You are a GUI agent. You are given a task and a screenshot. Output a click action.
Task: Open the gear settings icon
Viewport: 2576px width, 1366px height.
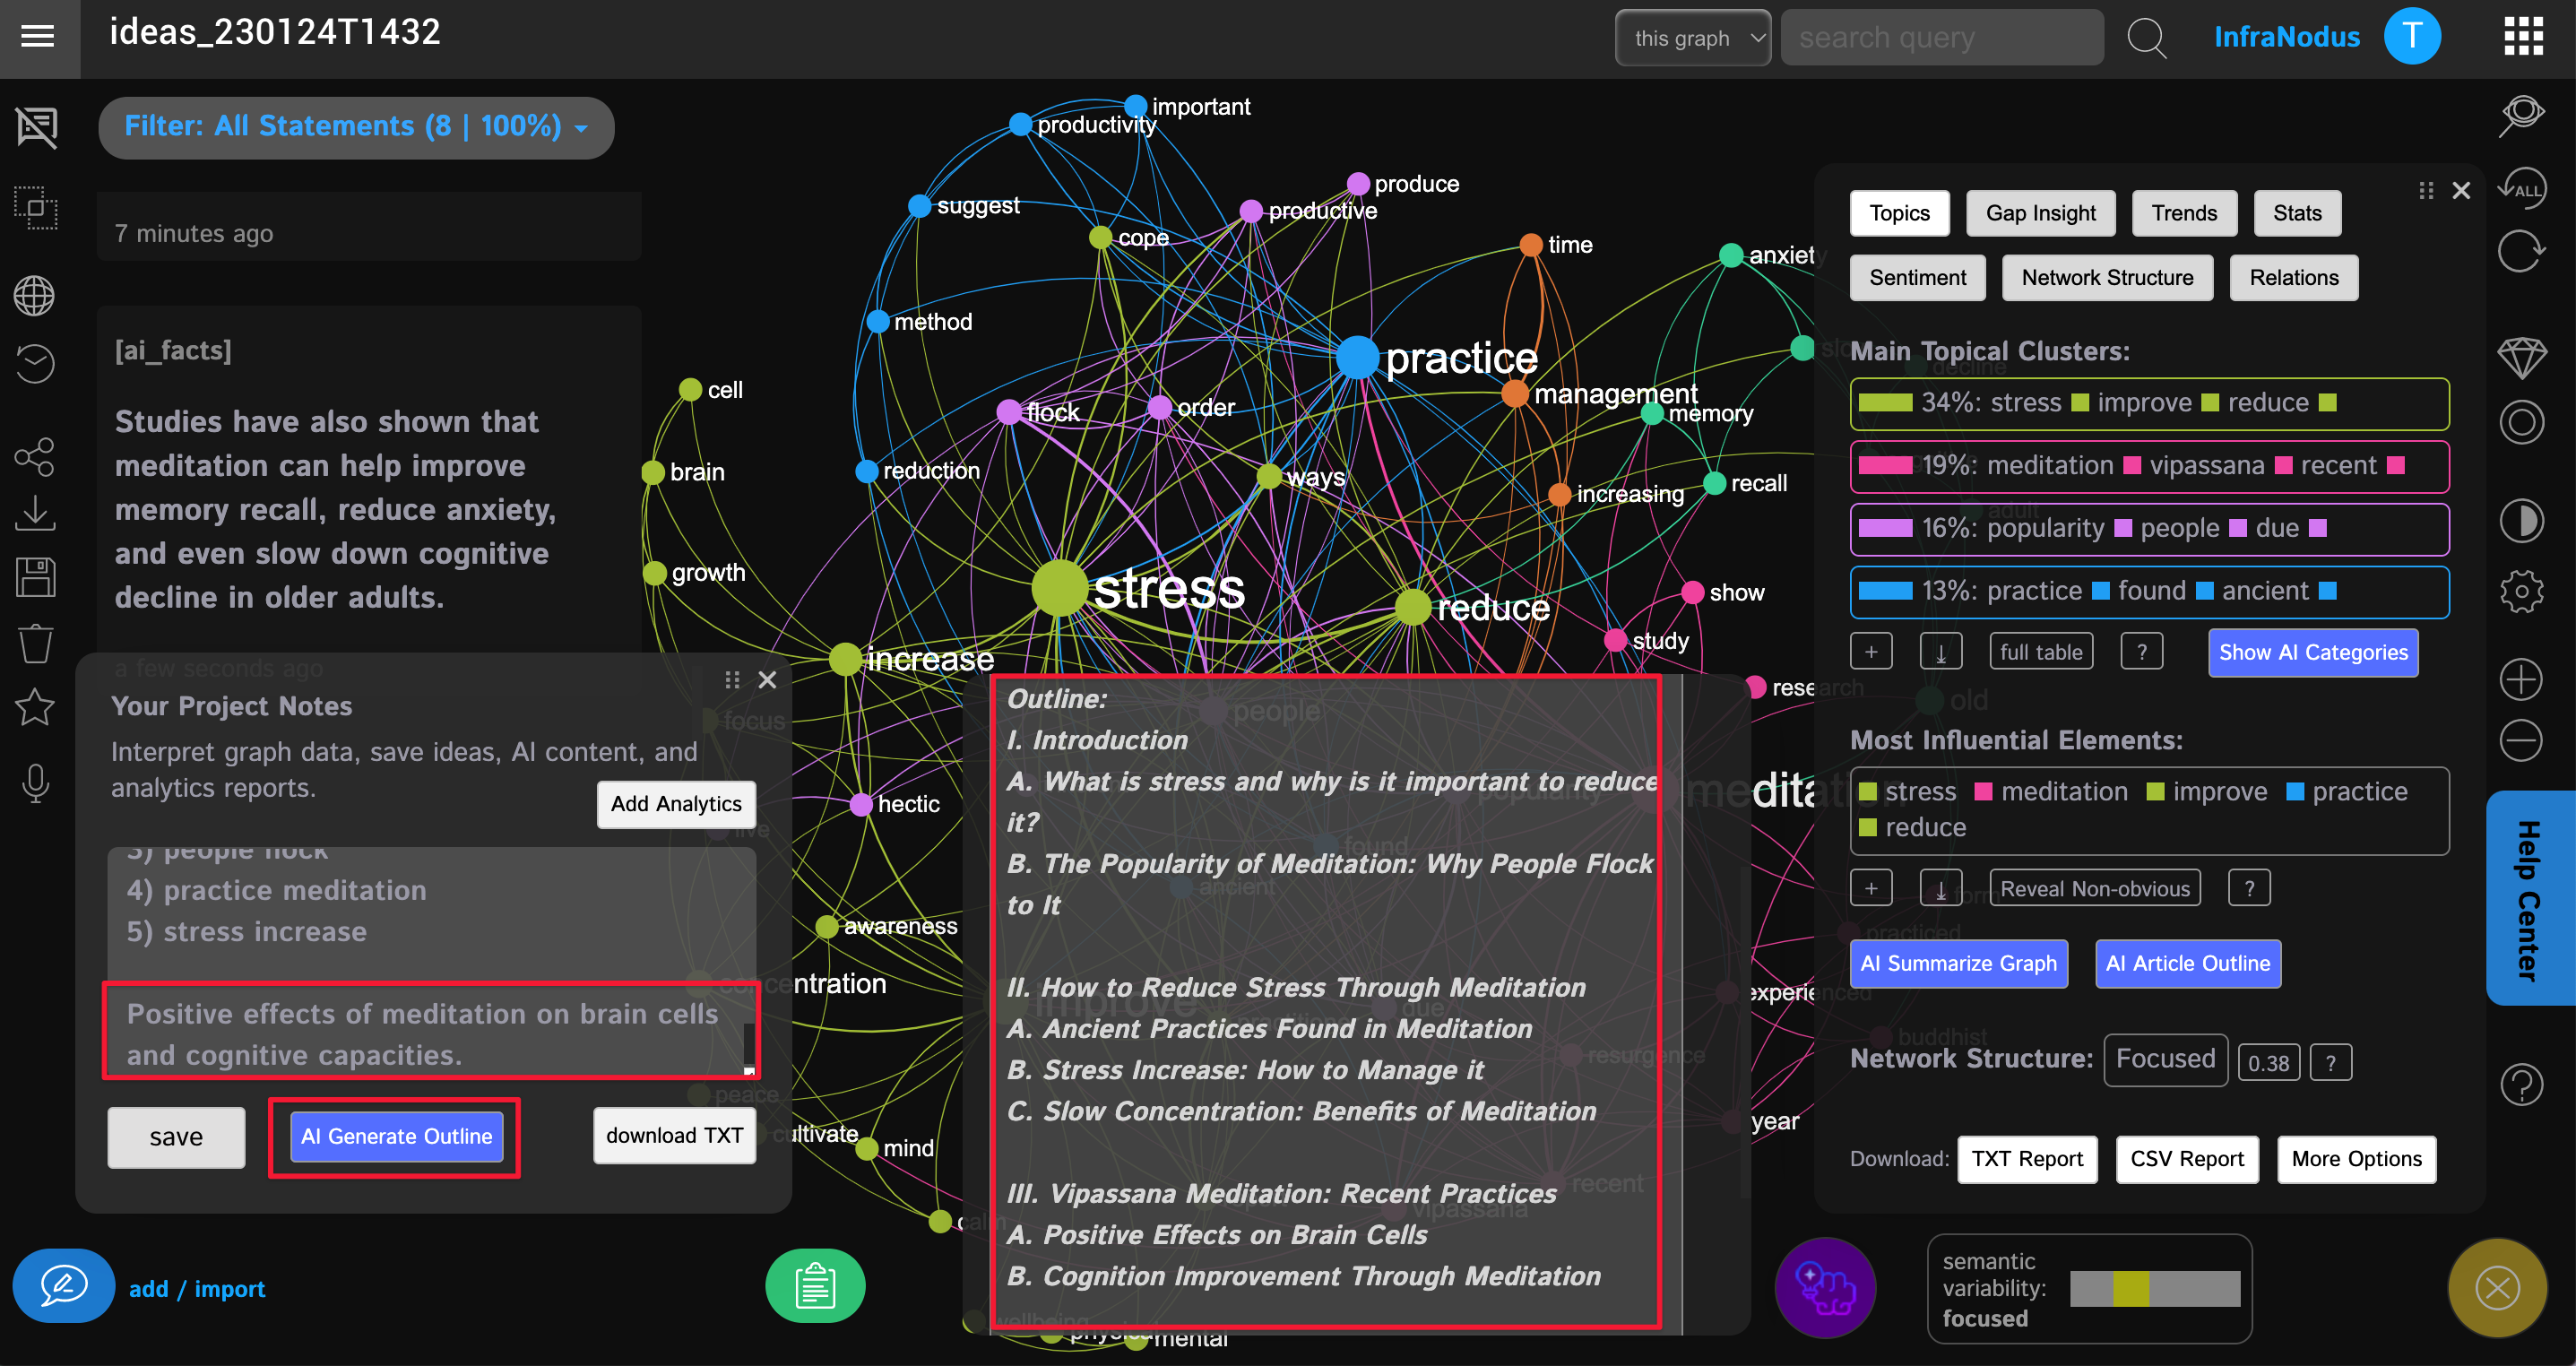(x=2521, y=592)
